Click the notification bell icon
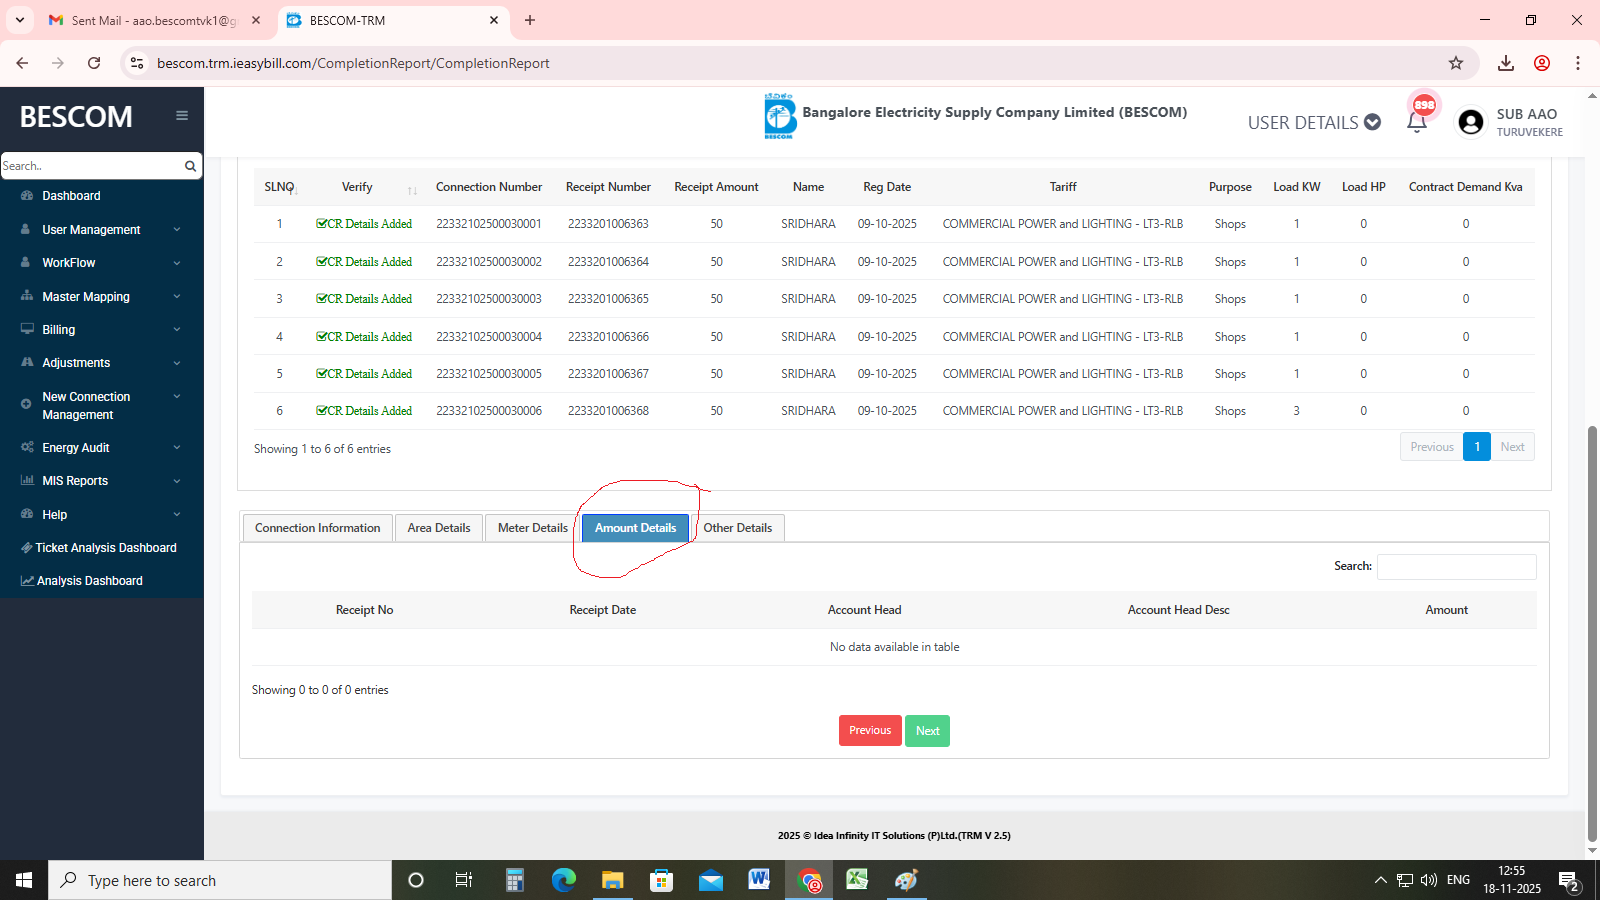The width and height of the screenshot is (1600, 900). coord(1416,122)
